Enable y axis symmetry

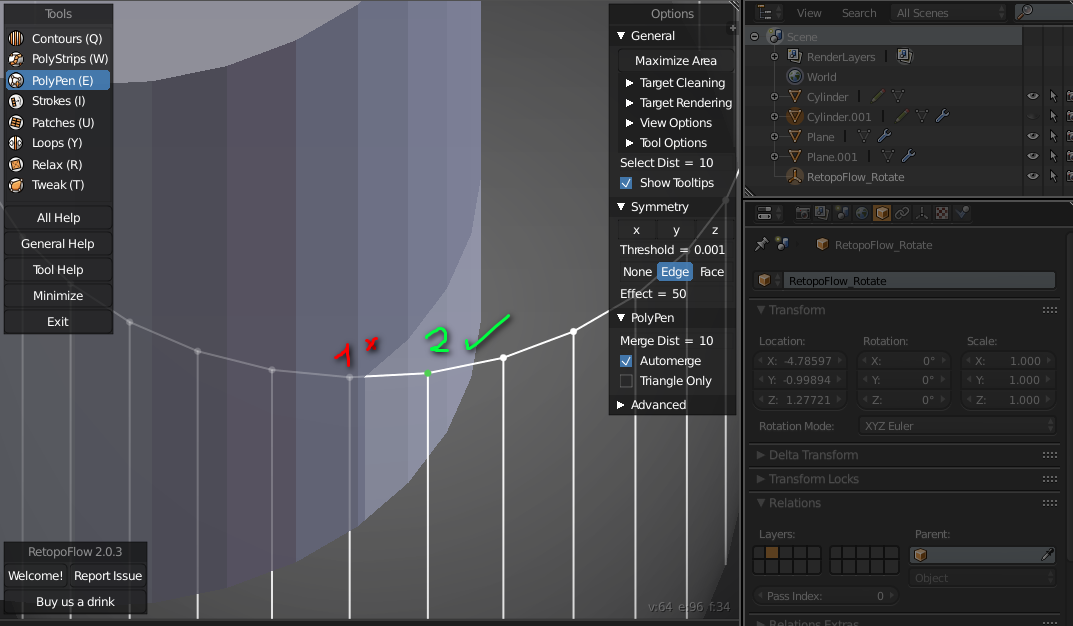click(676, 230)
